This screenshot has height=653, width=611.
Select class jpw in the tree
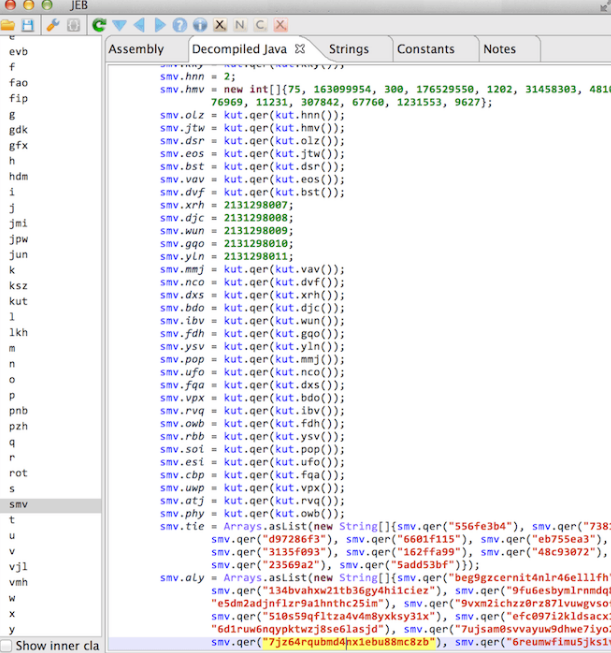[x=19, y=239]
